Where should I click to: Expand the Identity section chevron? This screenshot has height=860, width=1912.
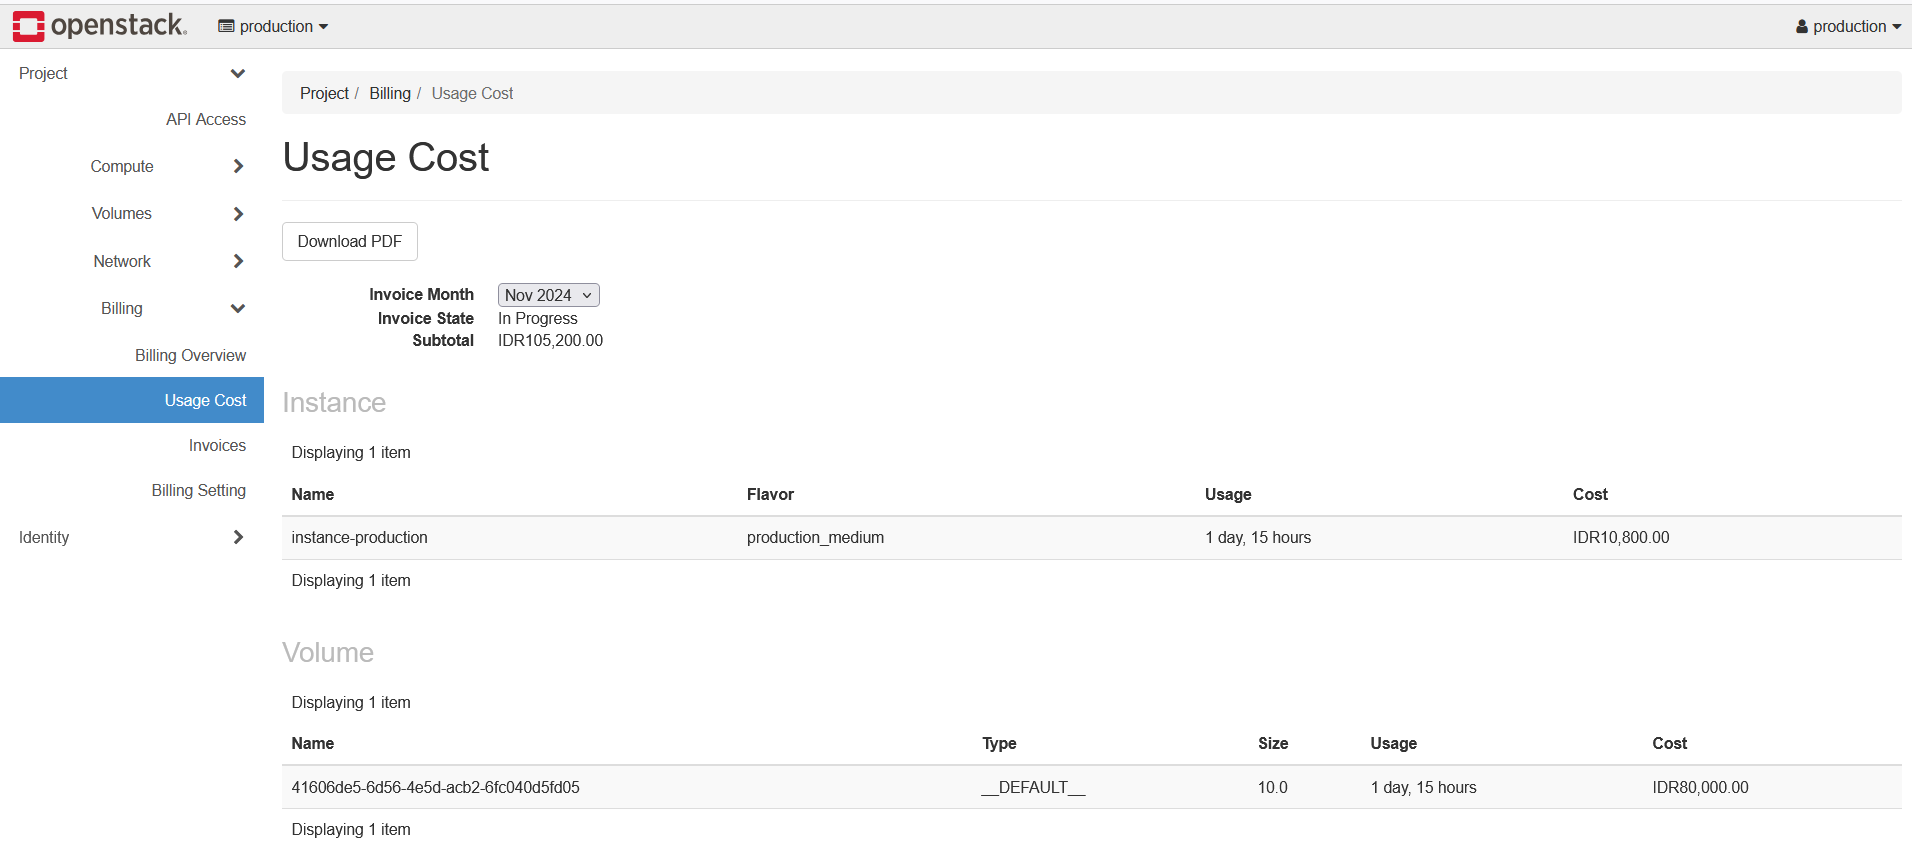tap(238, 538)
